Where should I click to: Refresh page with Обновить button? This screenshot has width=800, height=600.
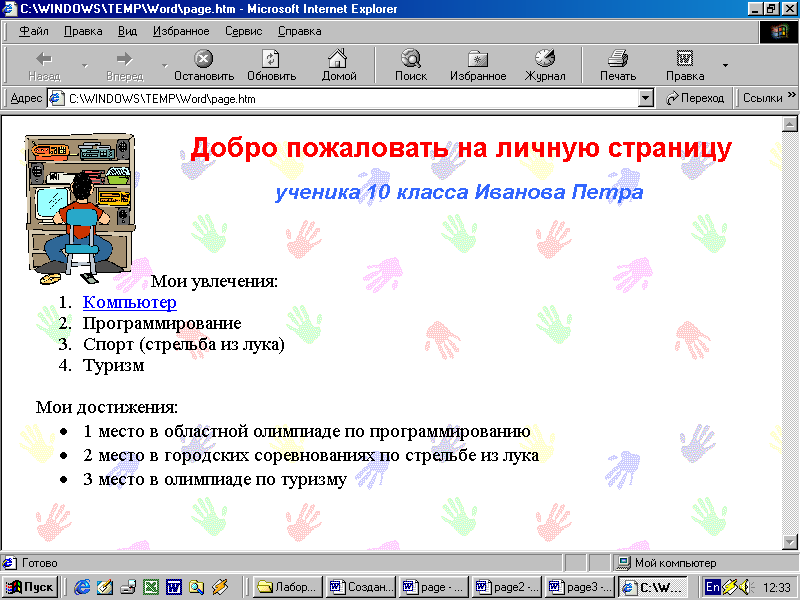pyautogui.click(x=271, y=65)
